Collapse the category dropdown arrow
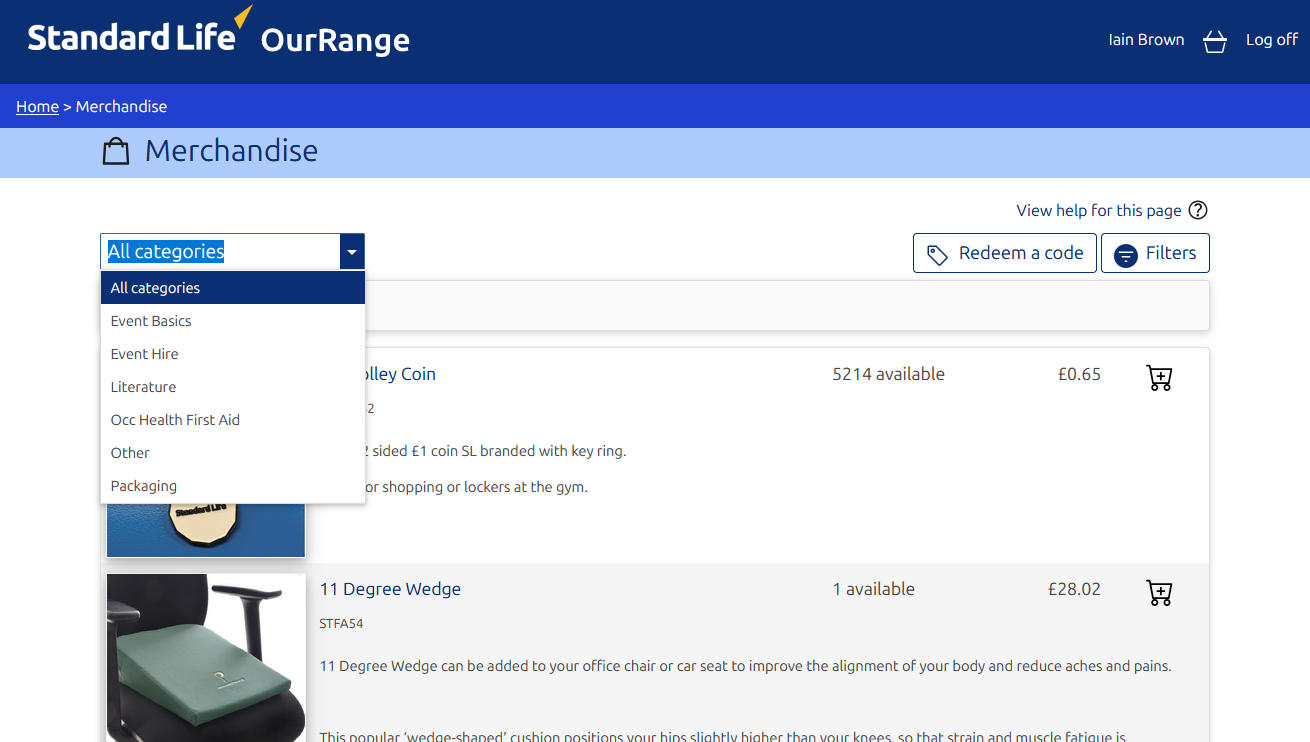Viewport: 1310px width, 742px height. click(352, 253)
